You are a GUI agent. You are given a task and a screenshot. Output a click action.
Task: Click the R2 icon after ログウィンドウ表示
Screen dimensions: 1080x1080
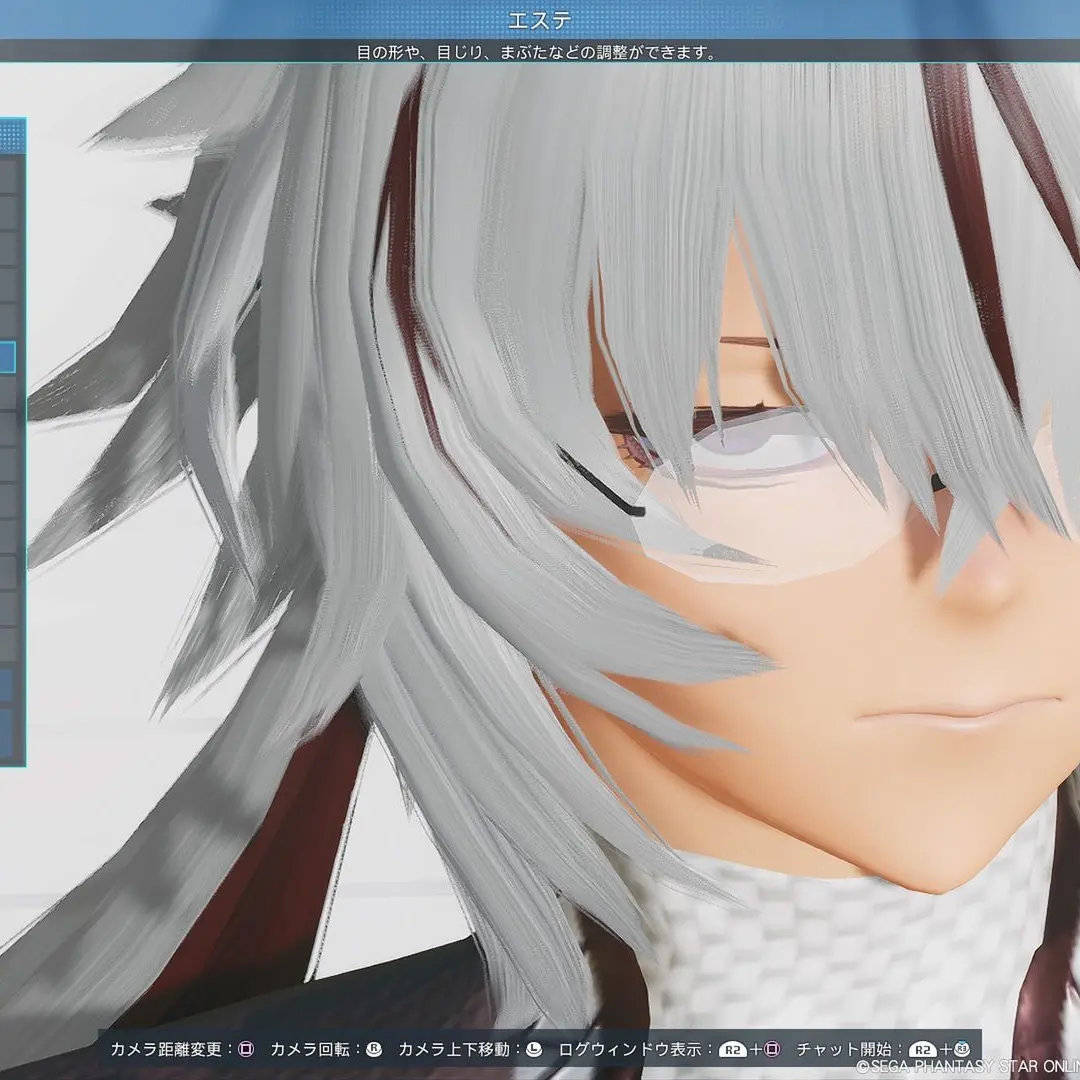coord(733,1050)
